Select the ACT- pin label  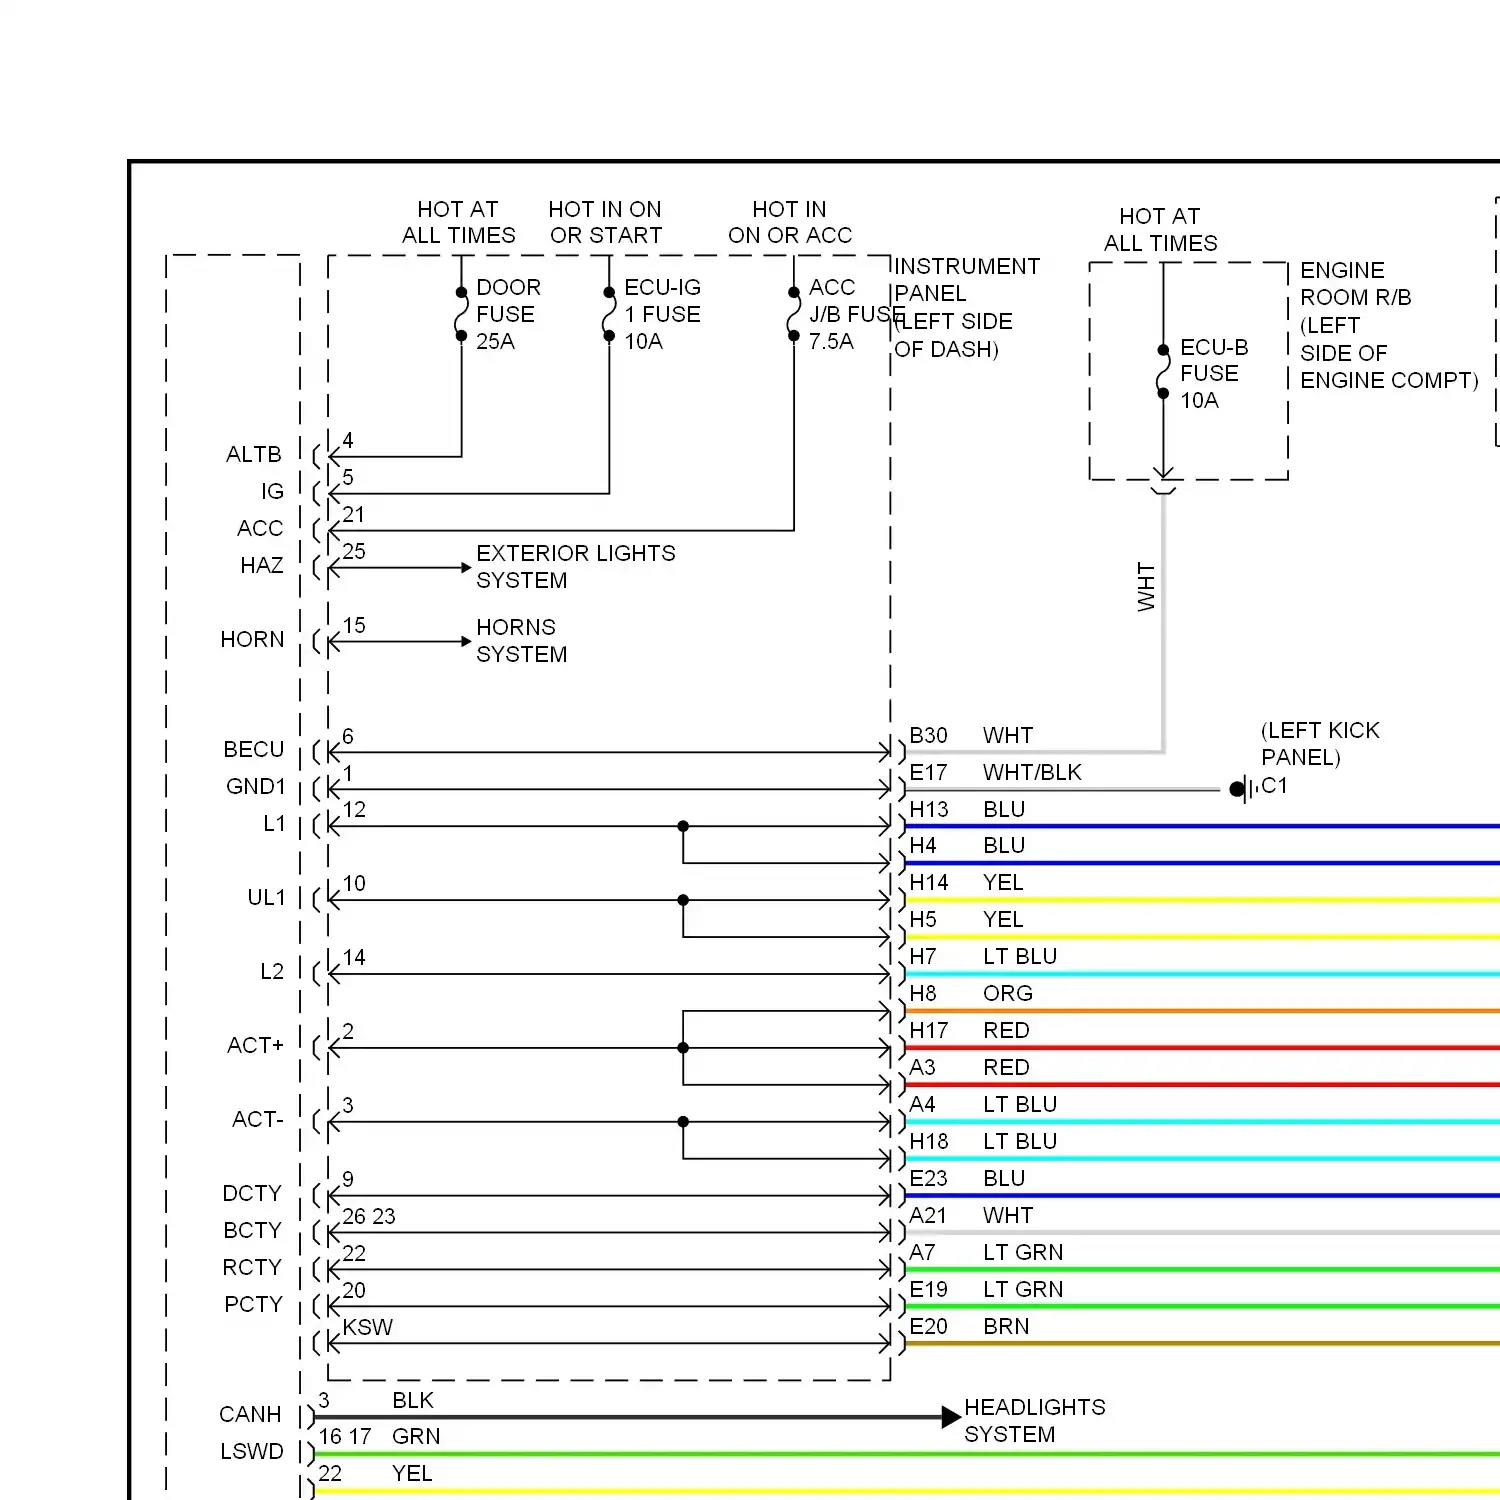(x=258, y=1119)
